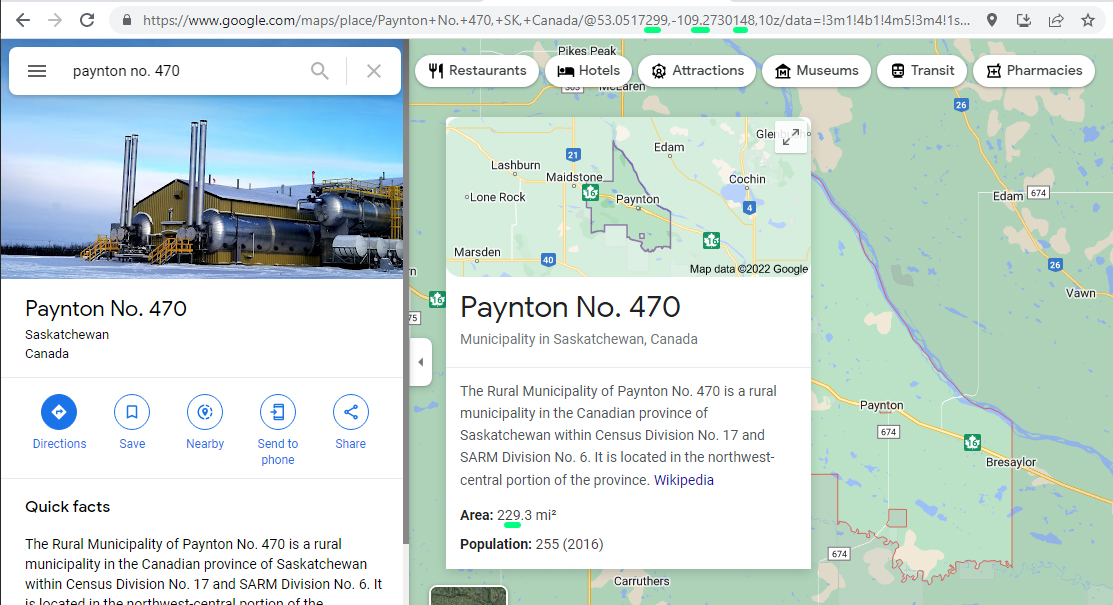This screenshot has height=605, width=1113.
Task: Select the Restaurants category chip
Action: 477,71
